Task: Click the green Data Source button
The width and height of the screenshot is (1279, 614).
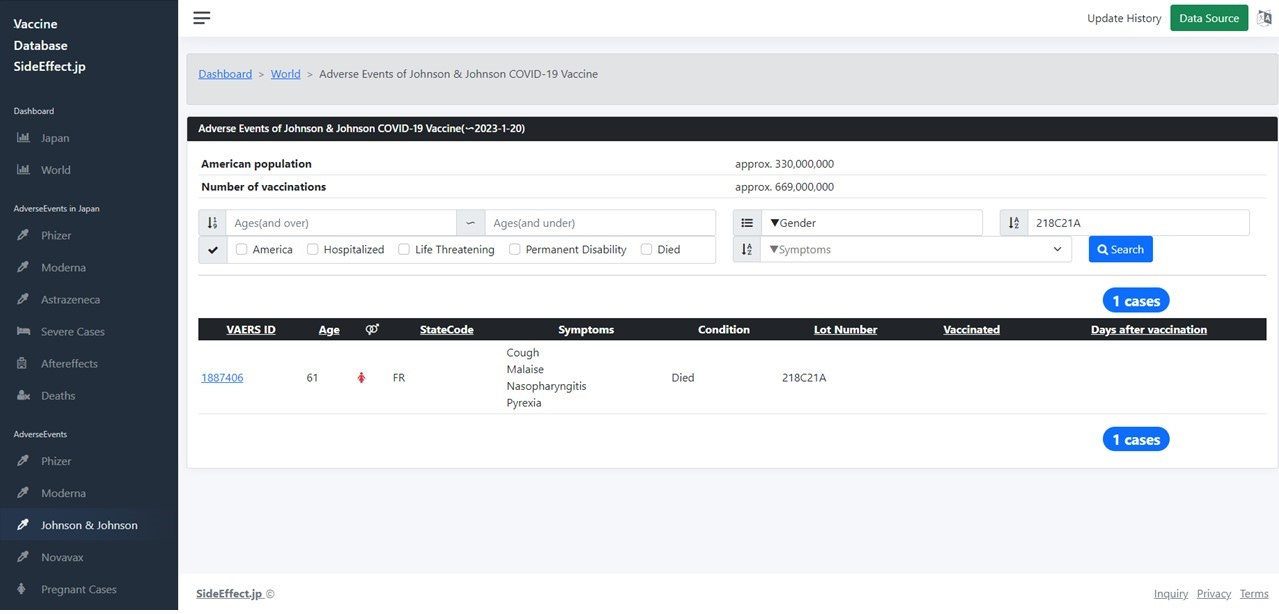Action: (1209, 18)
